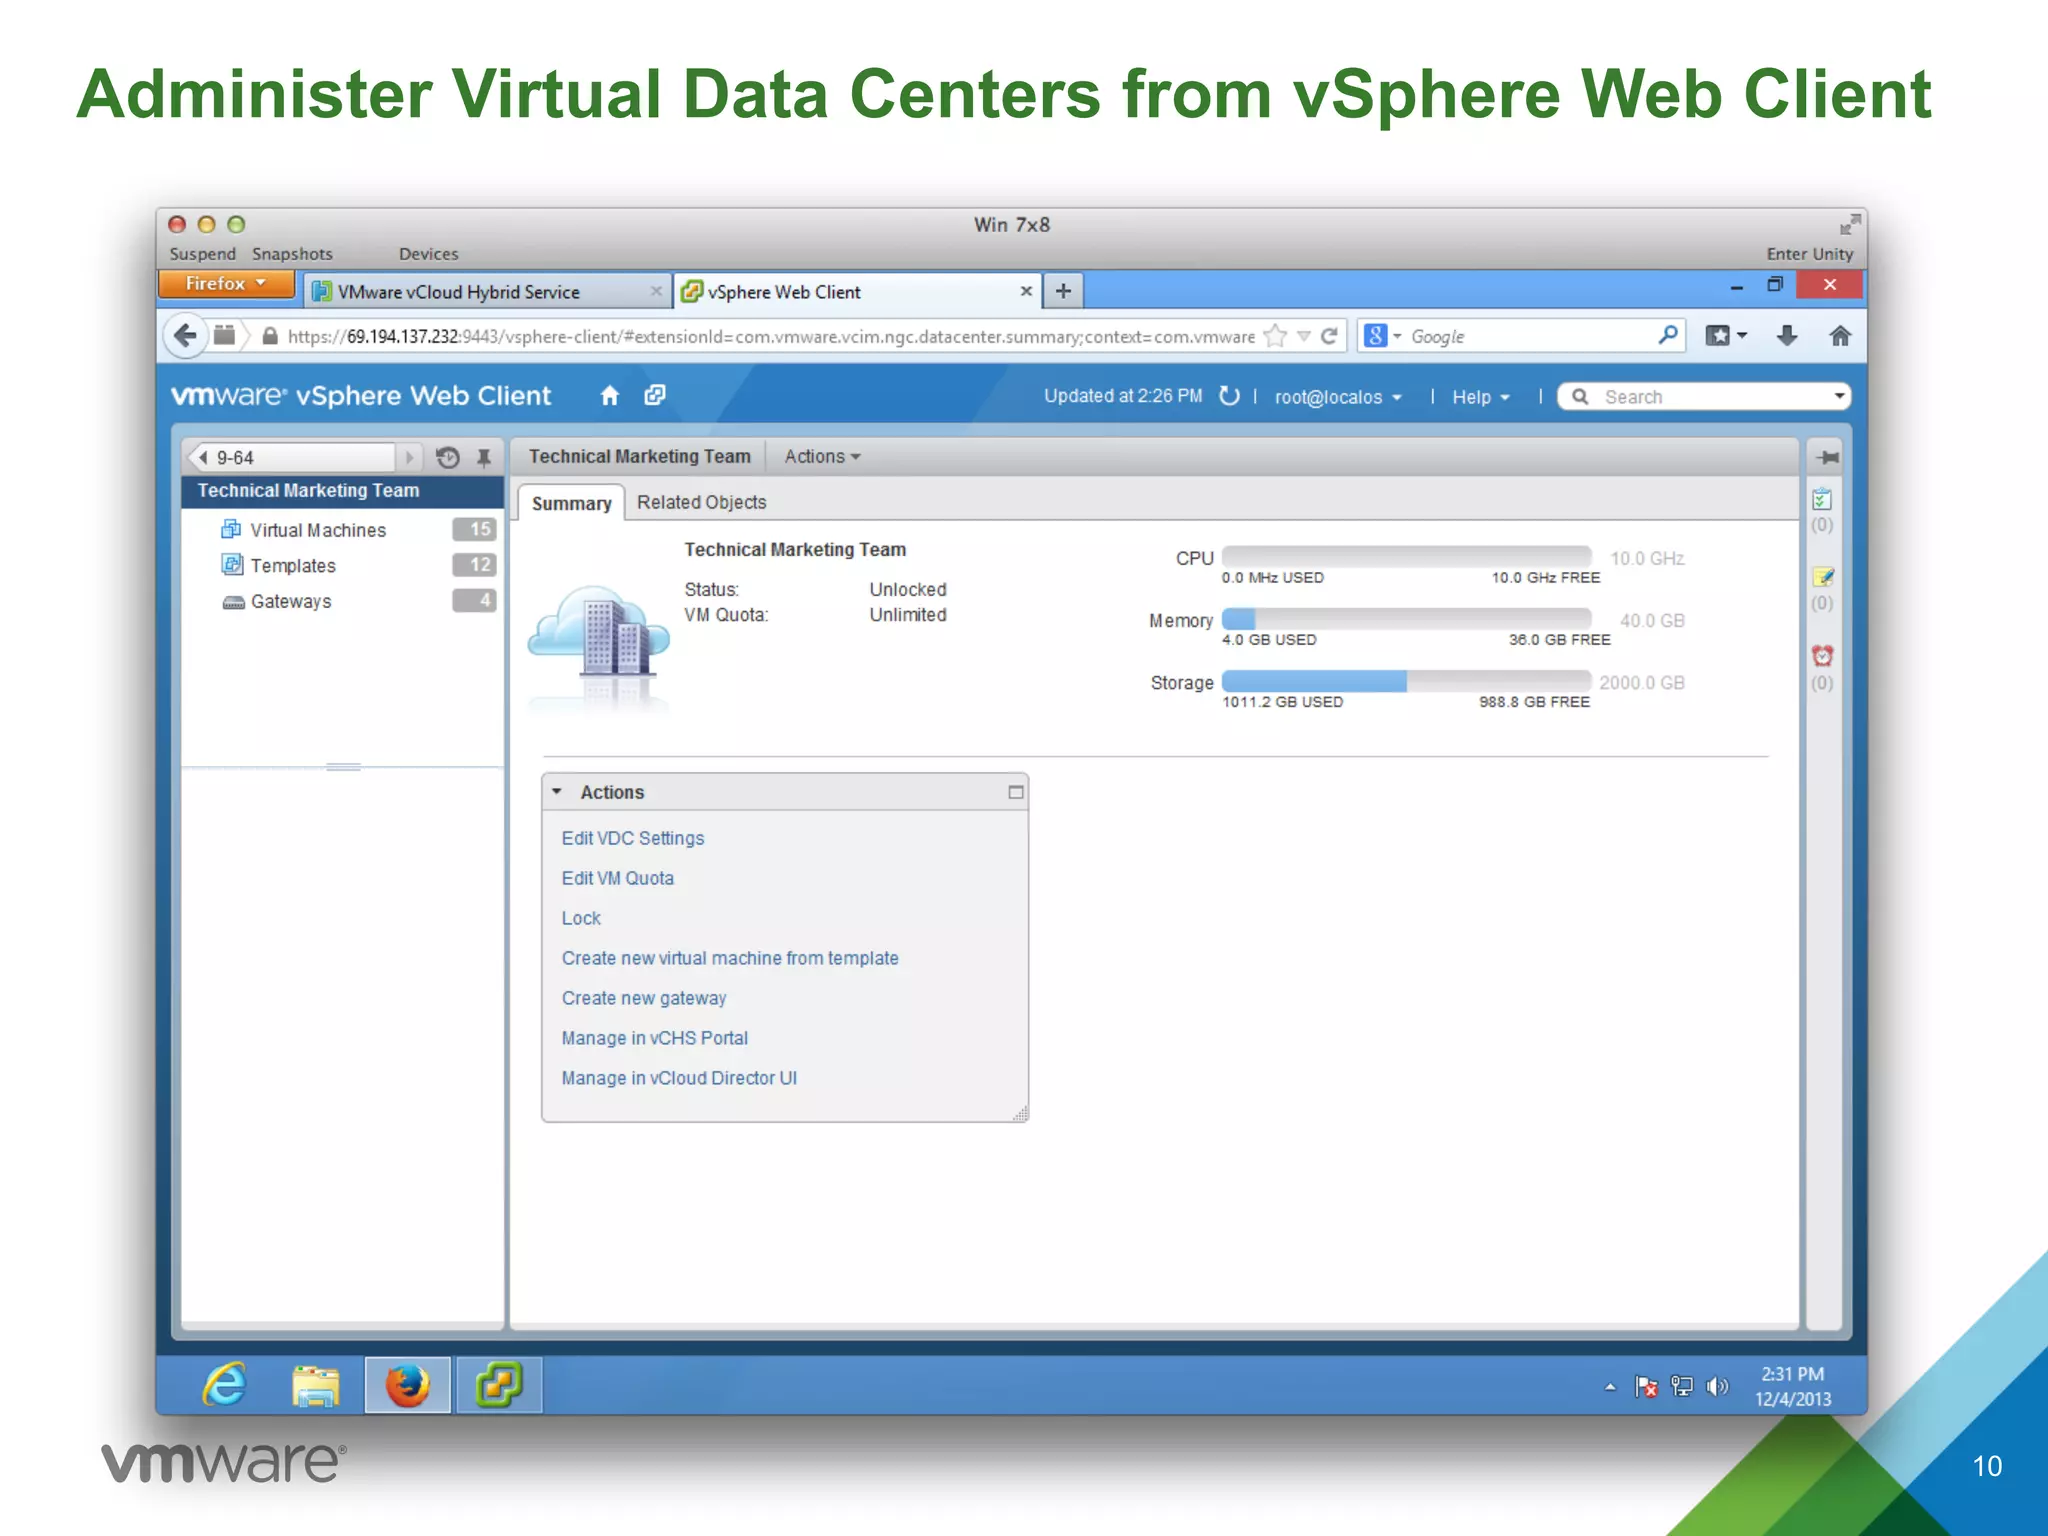
Task: Click Edit VM Quota link
Action: tap(617, 878)
